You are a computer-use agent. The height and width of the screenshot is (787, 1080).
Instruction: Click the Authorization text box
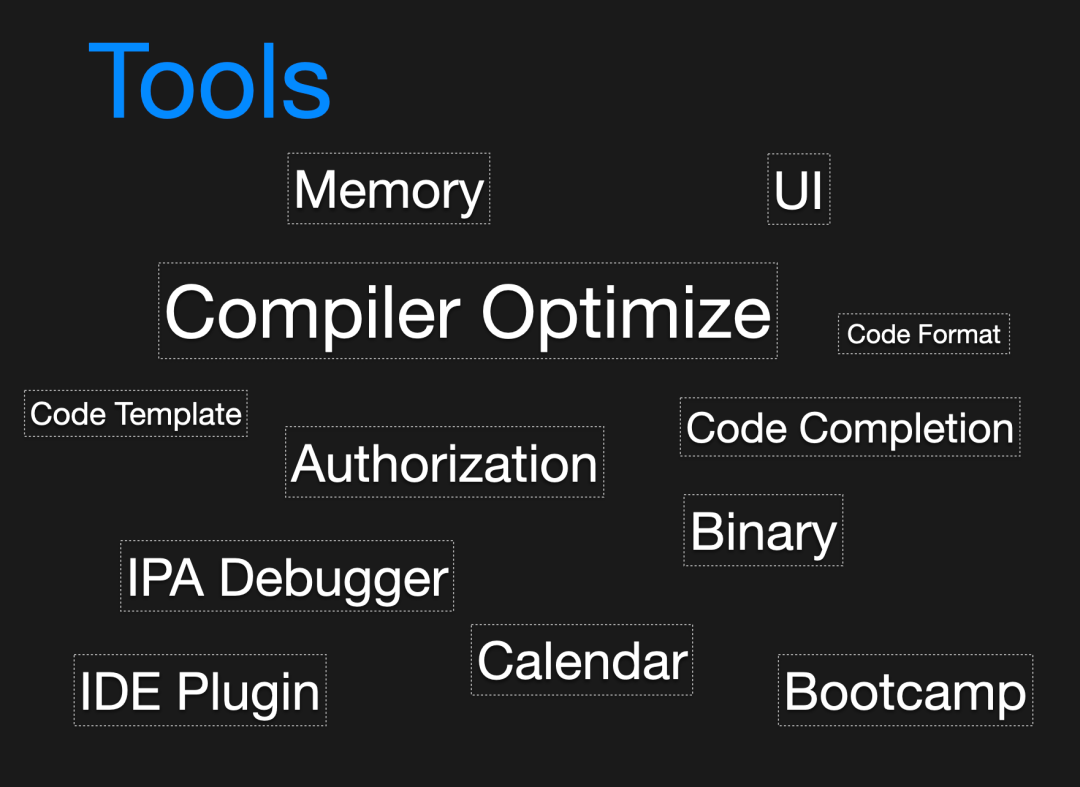(444, 463)
